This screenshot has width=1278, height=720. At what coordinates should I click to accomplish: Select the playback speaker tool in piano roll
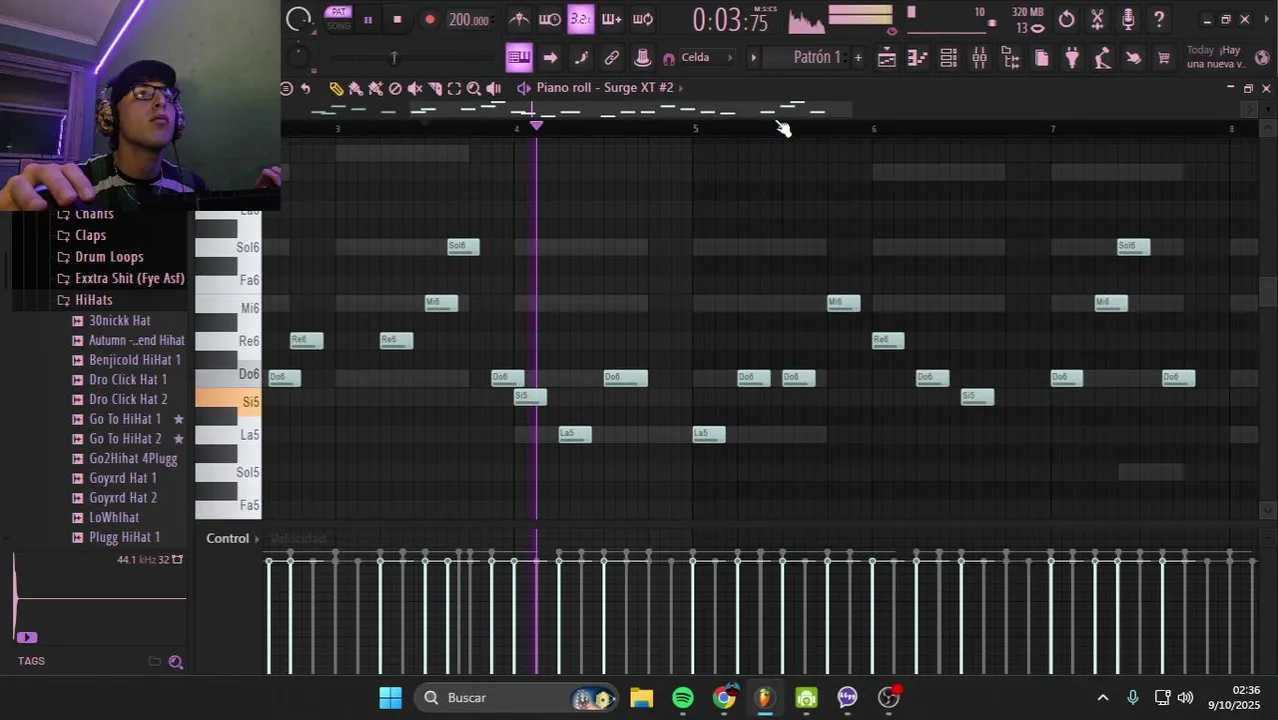click(x=494, y=88)
